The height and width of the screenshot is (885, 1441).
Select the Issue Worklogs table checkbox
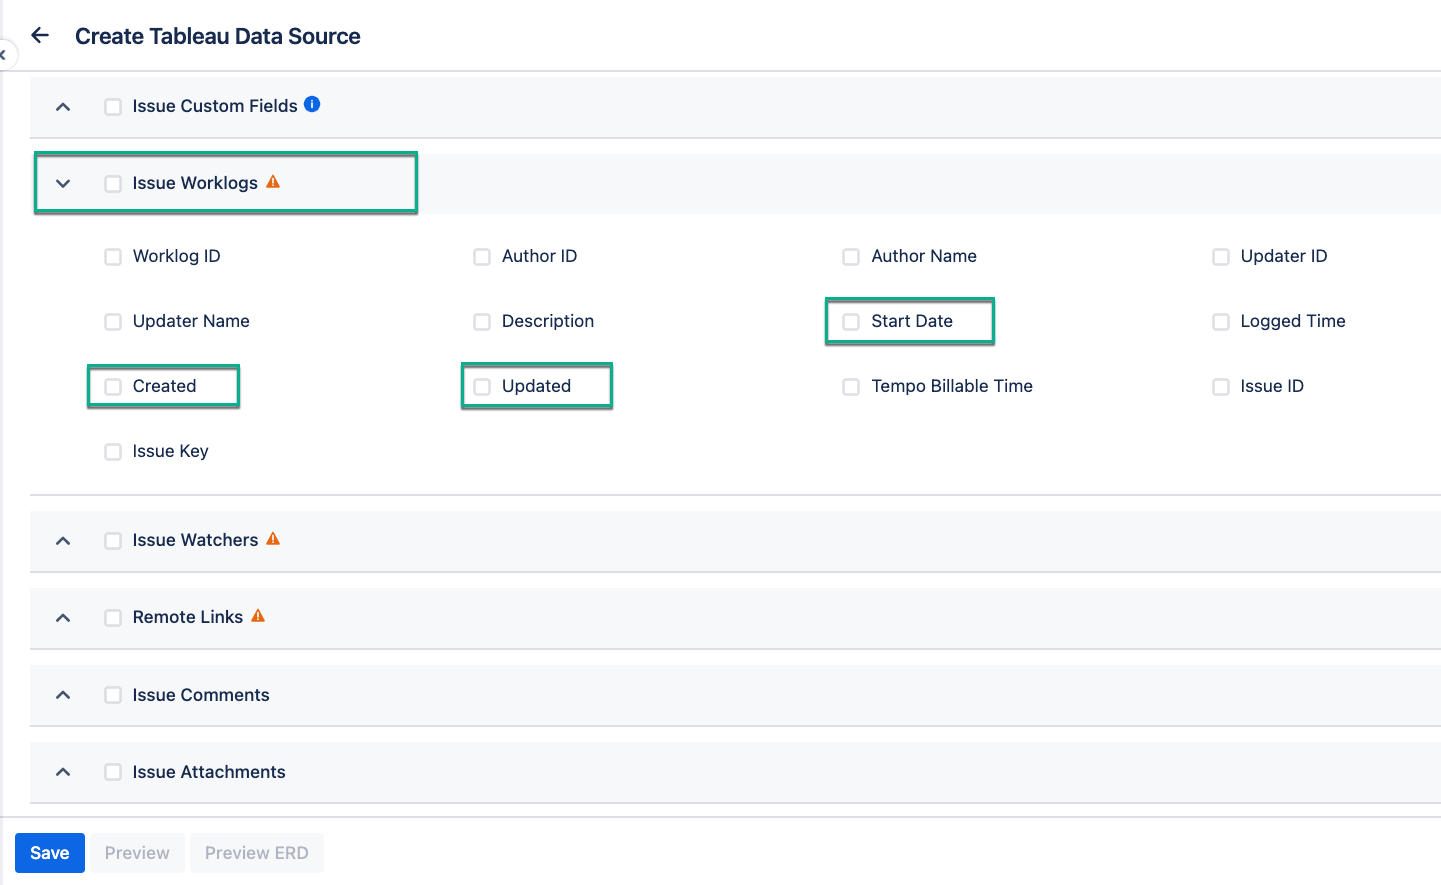[113, 184]
